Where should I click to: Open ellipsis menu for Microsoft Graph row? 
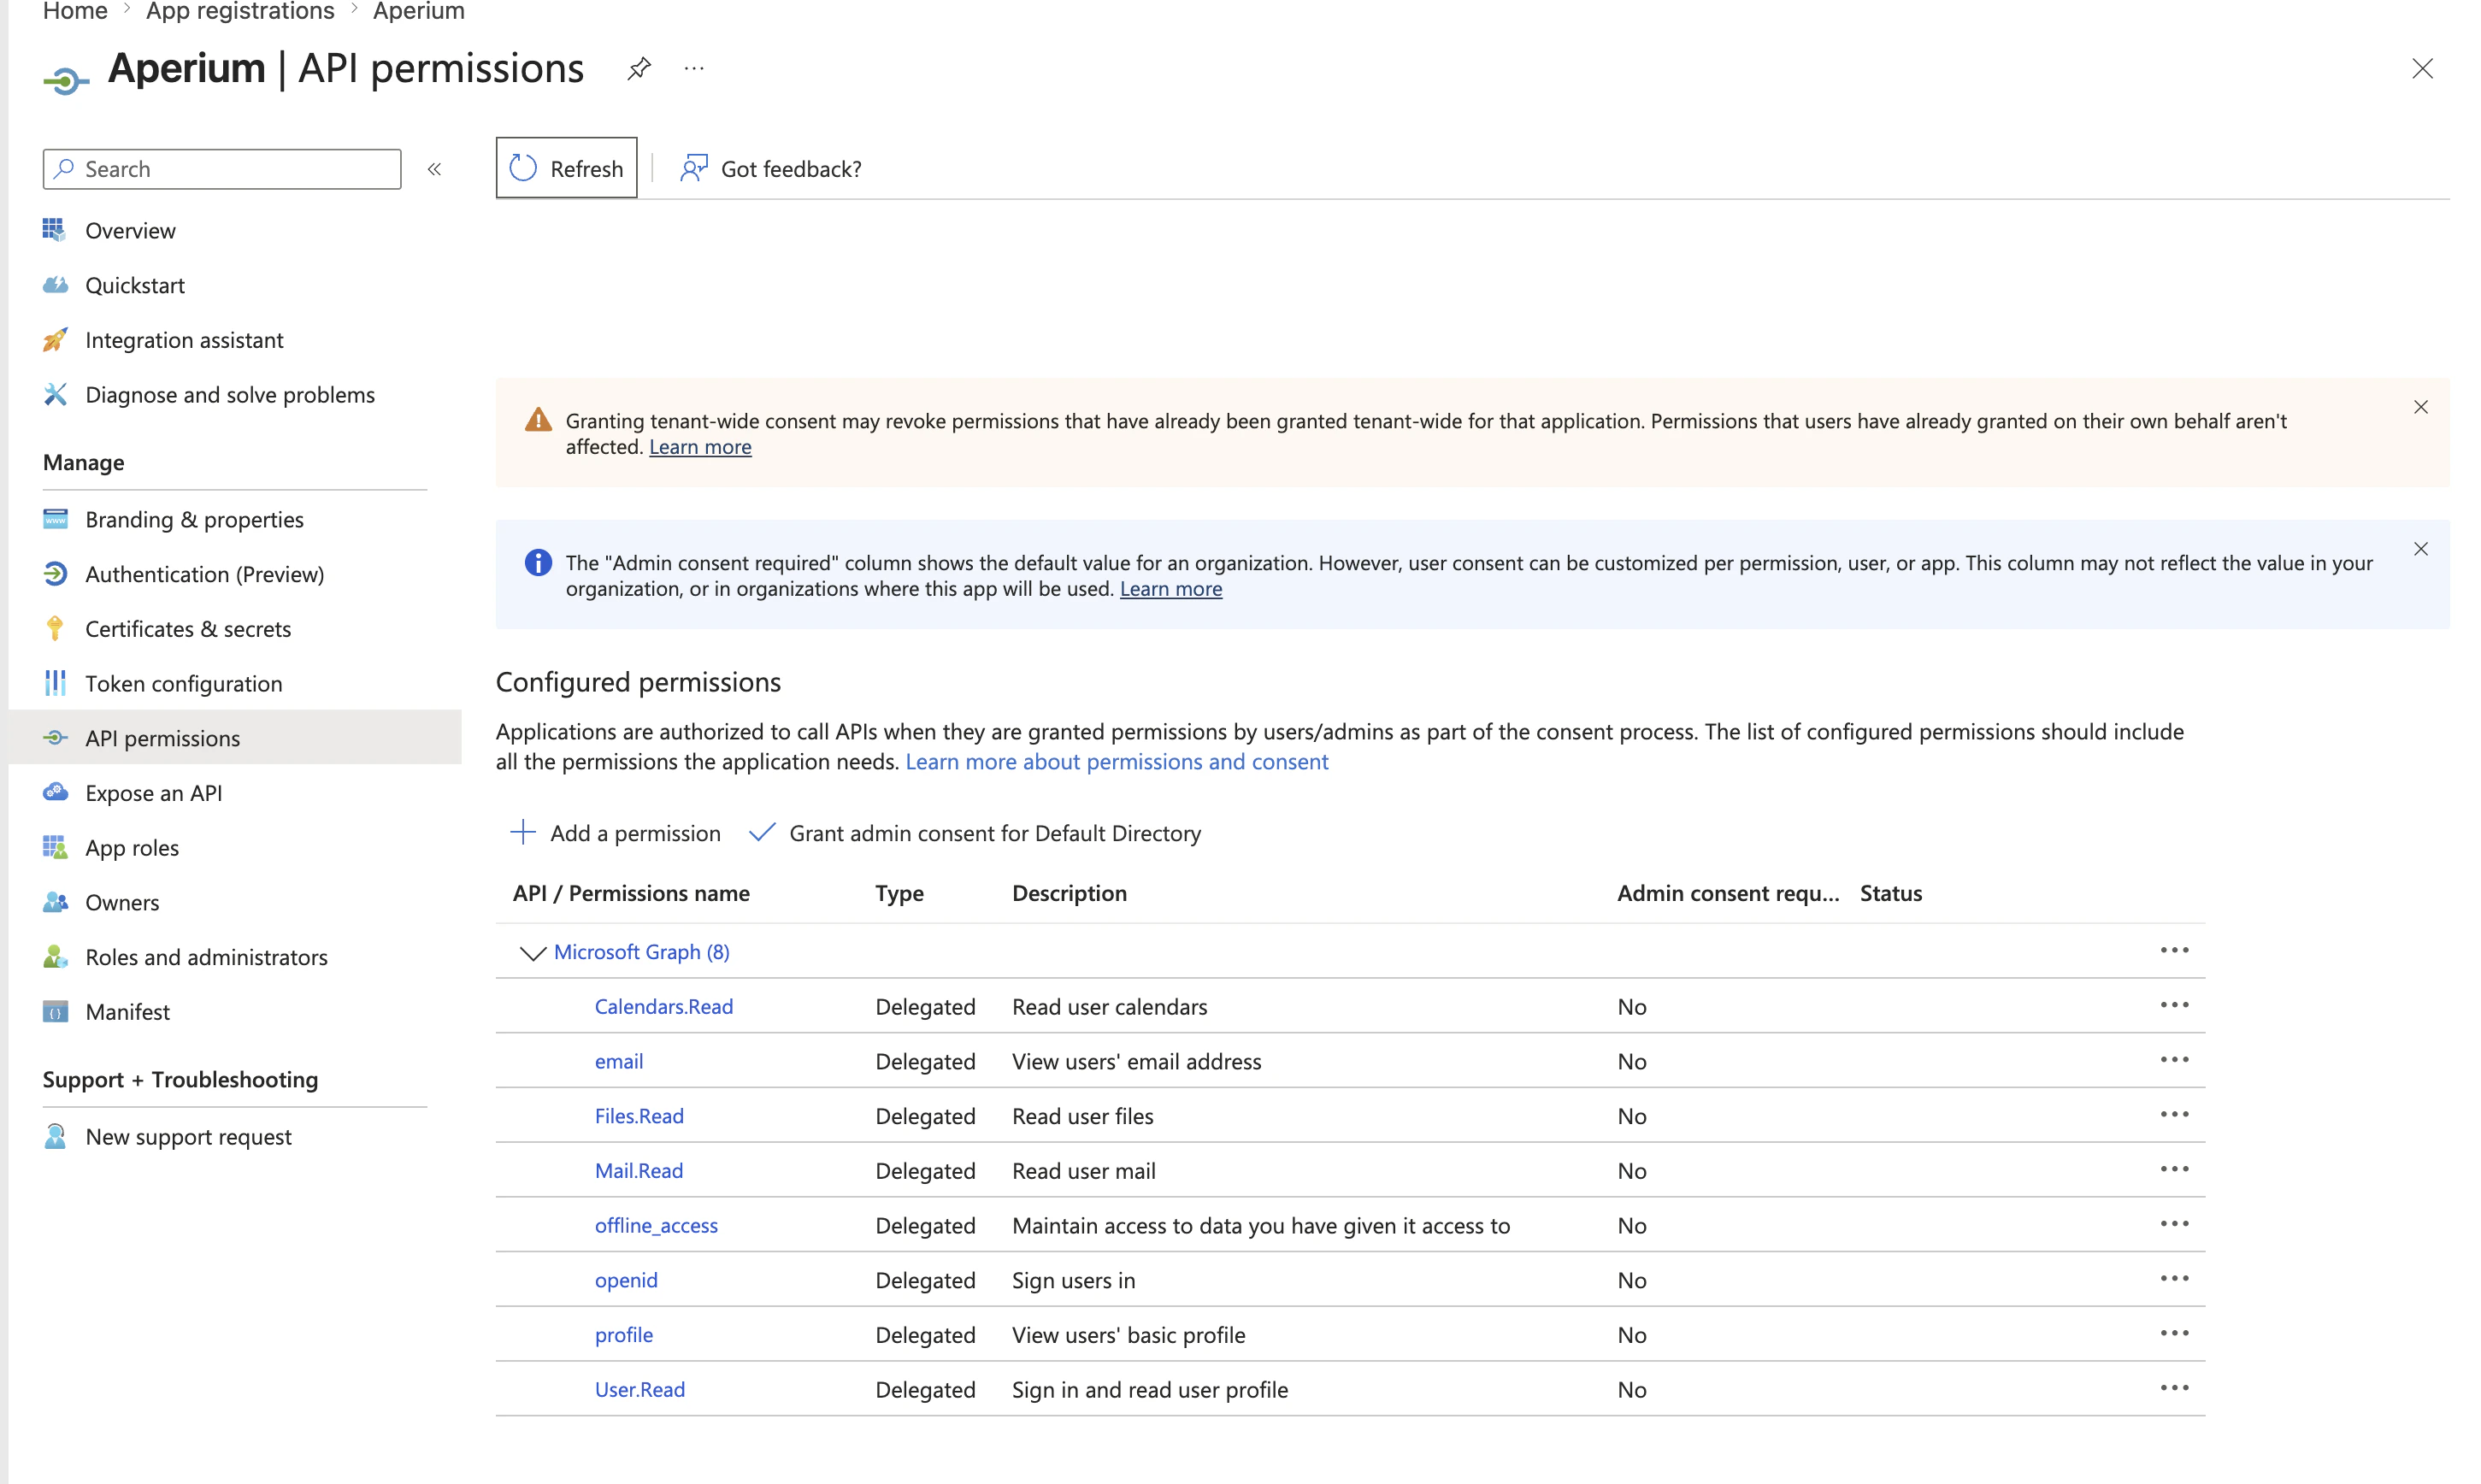coord(2173,950)
